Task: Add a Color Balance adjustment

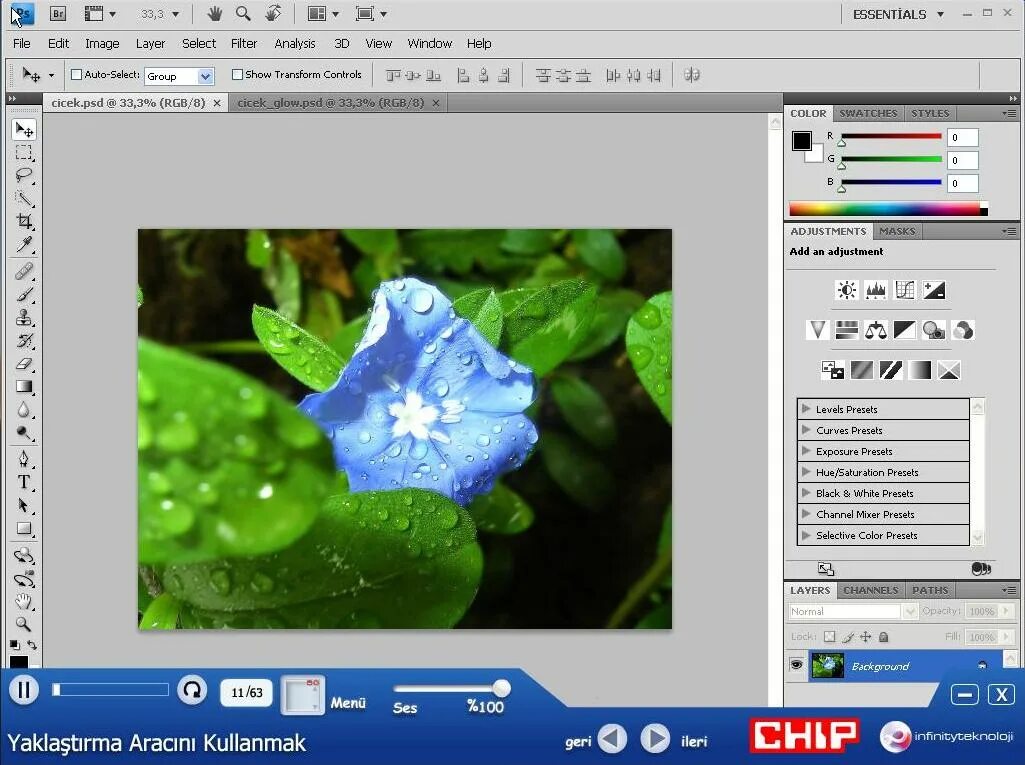Action: pyautogui.click(x=876, y=330)
